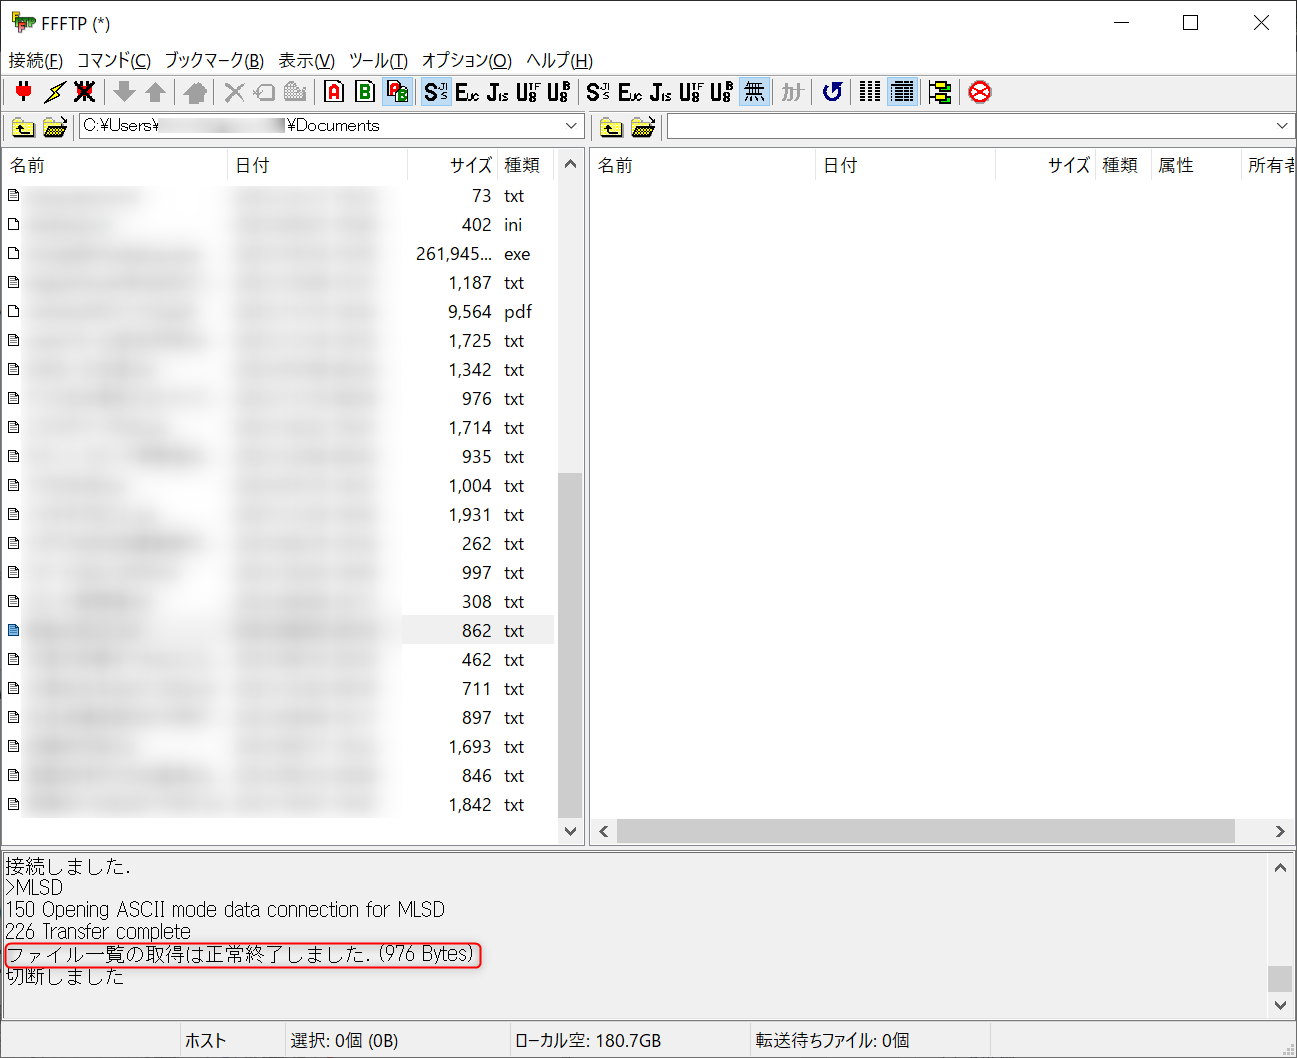Image resolution: width=1297 pixels, height=1058 pixels.
Task: Refresh the file list with the blue arrow icon
Action: [832, 92]
